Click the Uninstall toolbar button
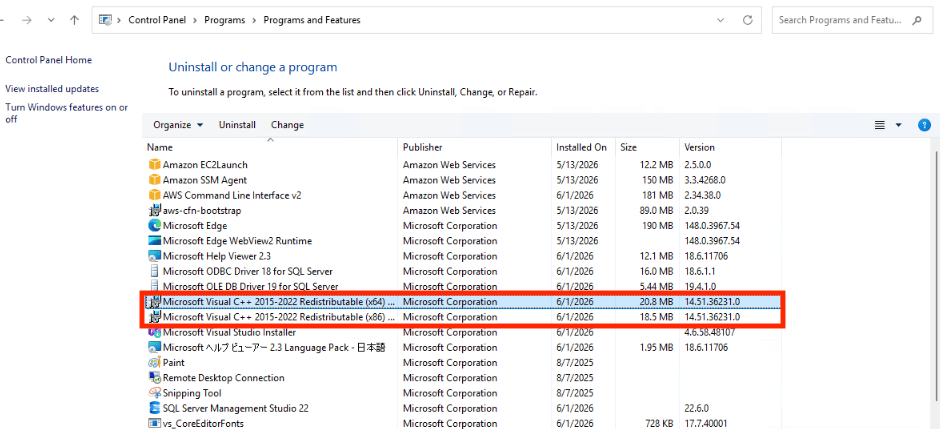The width and height of the screenshot is (940, 429). [237, 125]
